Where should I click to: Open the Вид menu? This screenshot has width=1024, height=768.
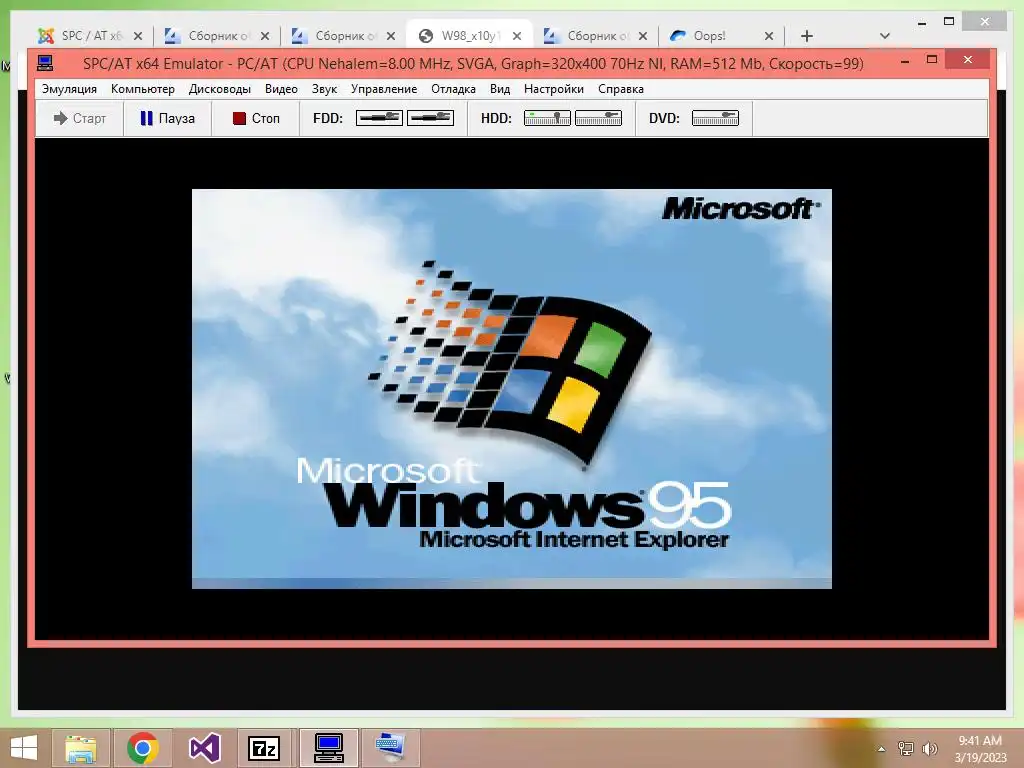[x=500, y=89]
